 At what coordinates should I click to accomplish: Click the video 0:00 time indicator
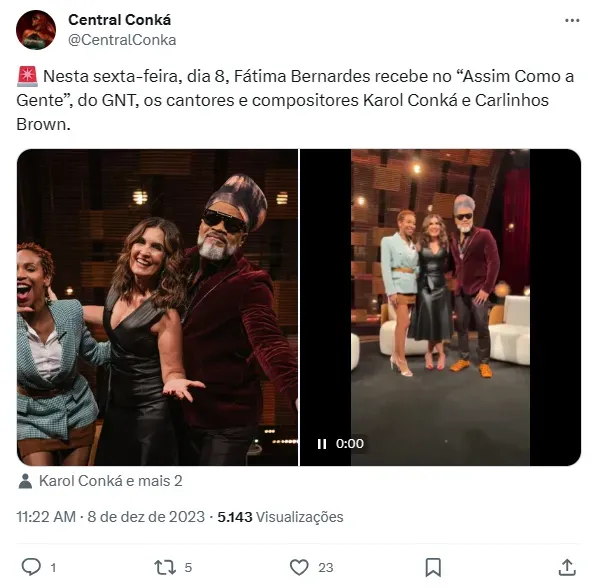[x=350, y=444]
